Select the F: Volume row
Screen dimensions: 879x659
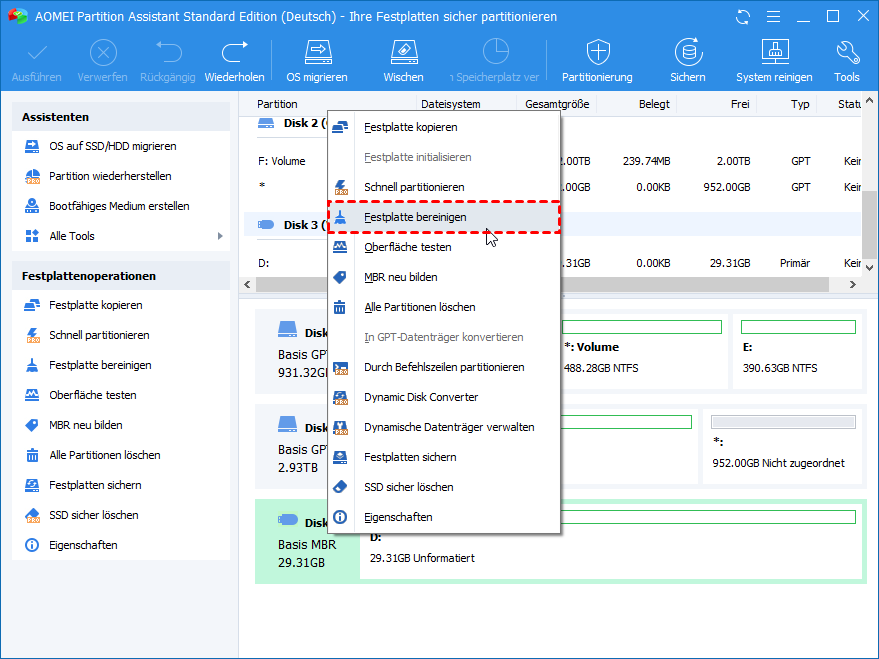552,161
